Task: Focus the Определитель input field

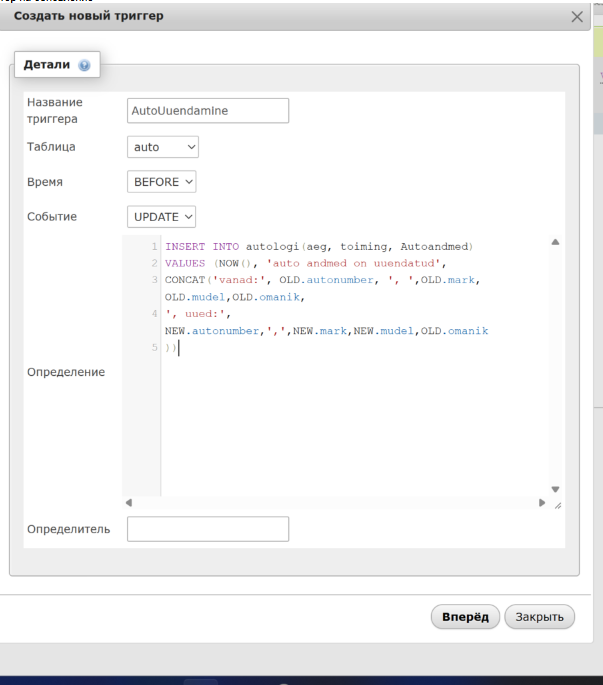Action: (208, 529)
